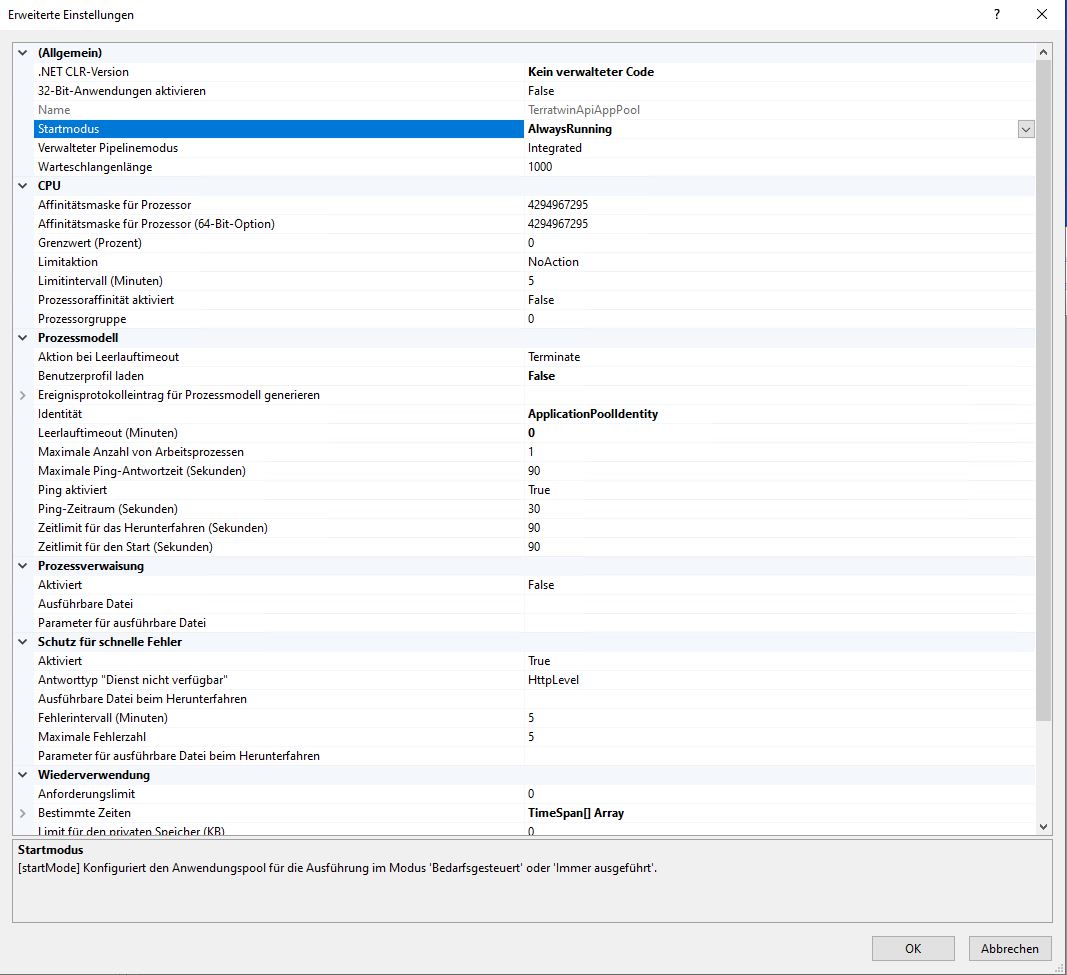1067x975 pixels.
Task: Open the Startmodus dropdown arrow
Action: pos(1026,129)
